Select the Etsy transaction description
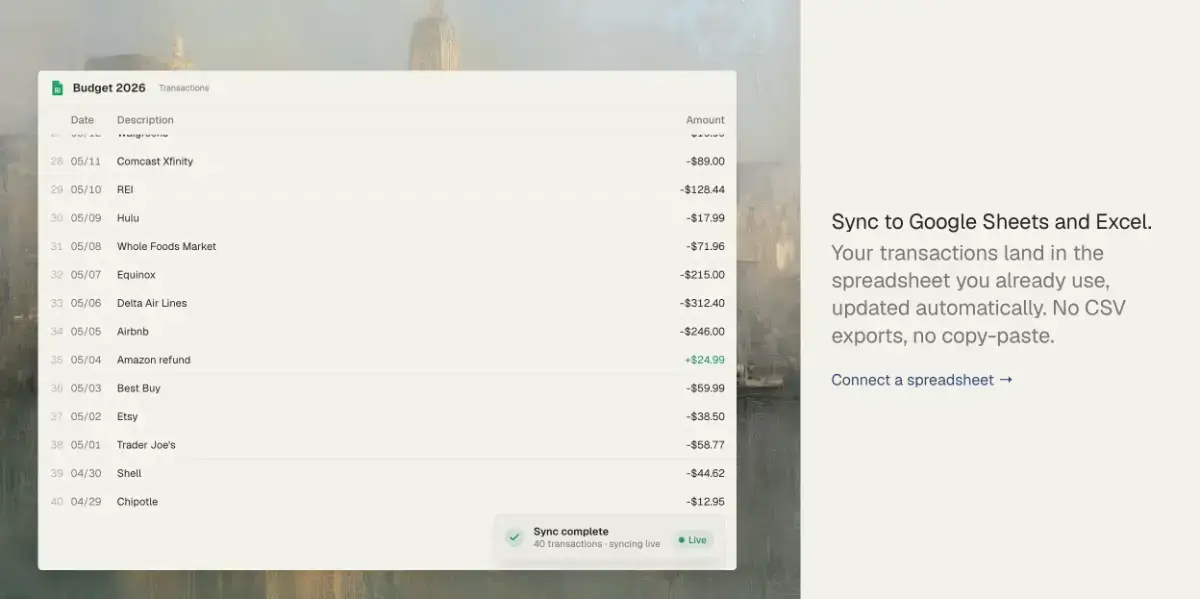The height and width of the screenshot is (599, 1200). tap(127, 417)
